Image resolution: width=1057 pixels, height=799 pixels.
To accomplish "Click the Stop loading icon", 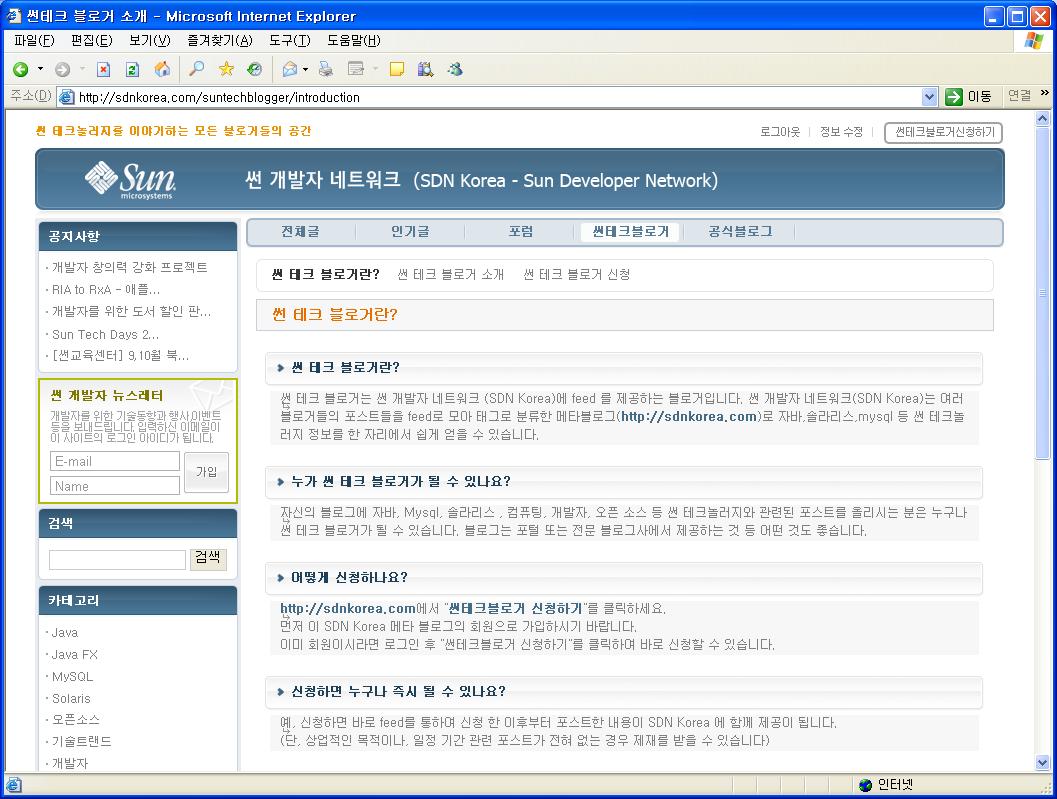I will 104,70.
